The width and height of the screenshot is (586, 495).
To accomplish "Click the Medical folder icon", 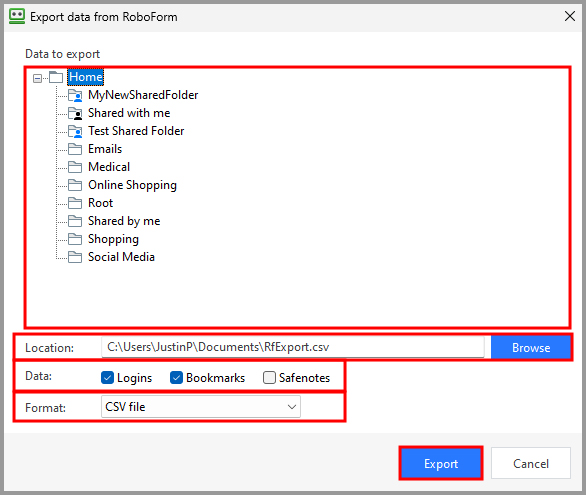I will [75, 167].
